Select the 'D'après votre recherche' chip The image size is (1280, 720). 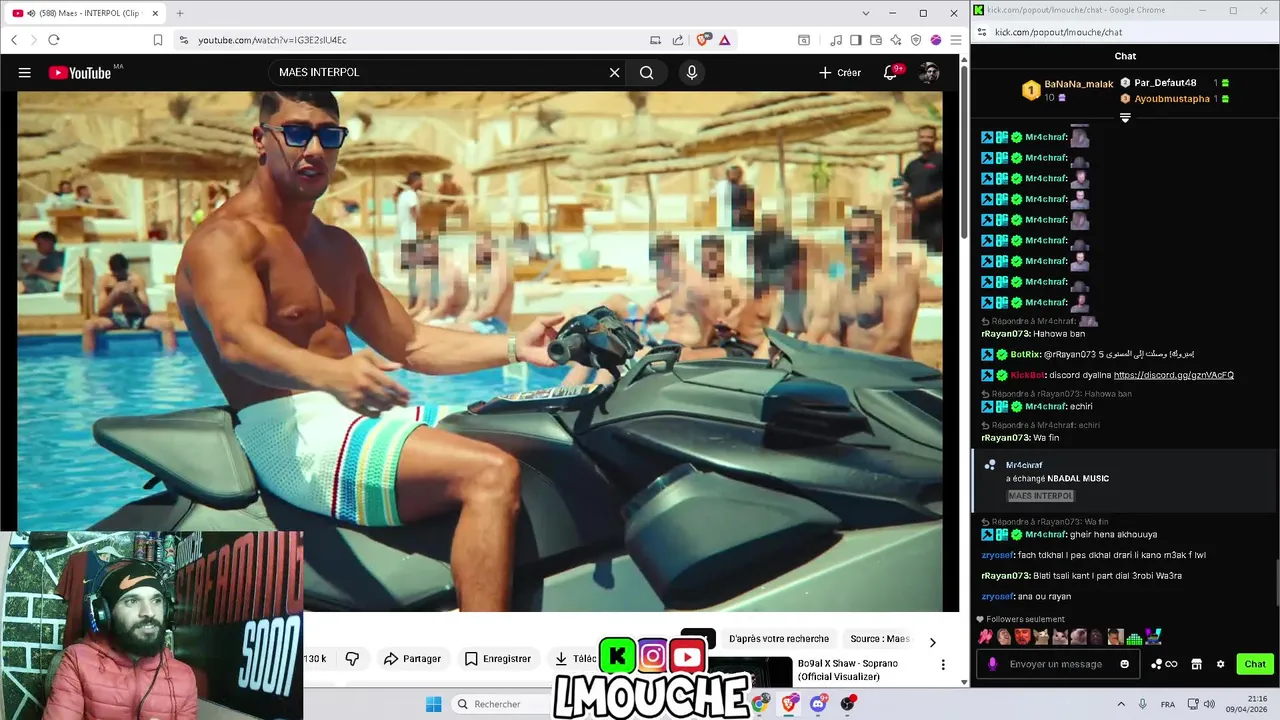click(779, 639)
